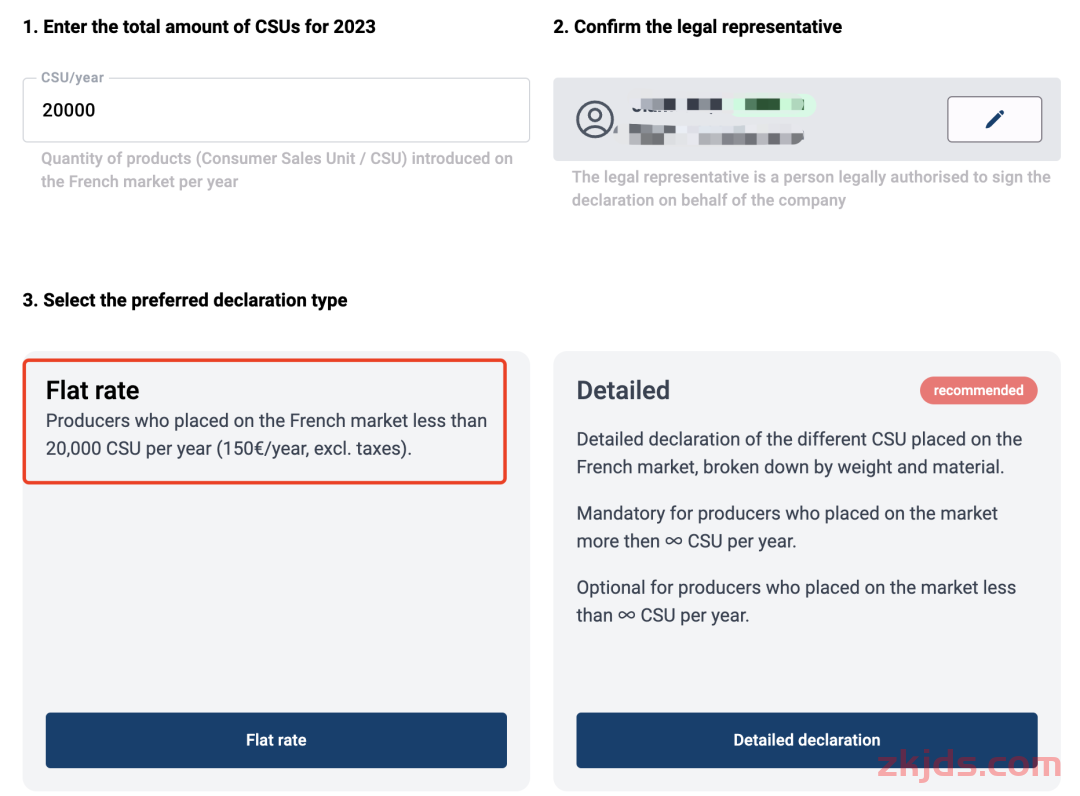Click the Select preferred declaration type heading
Image resolution: width=1080 pixels, height=796 pixels.
click(185, 300)
